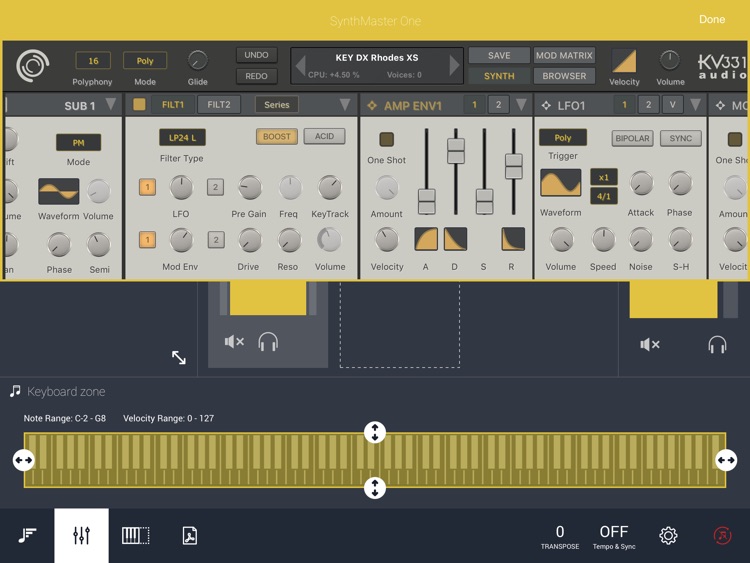Click LFO1 module diamond icon
The width and height of the screenshot is (750, 563).
546,105
